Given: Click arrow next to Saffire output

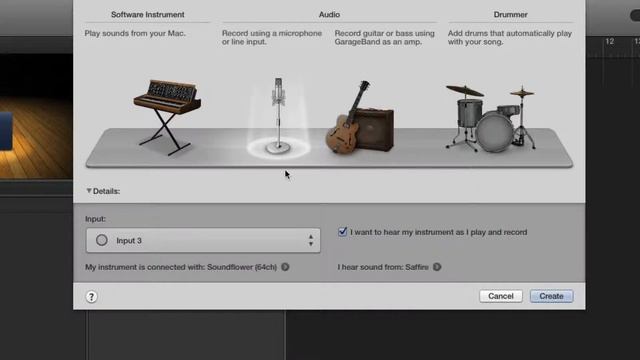Looking at the screenshot, I should tap(437, 267).
